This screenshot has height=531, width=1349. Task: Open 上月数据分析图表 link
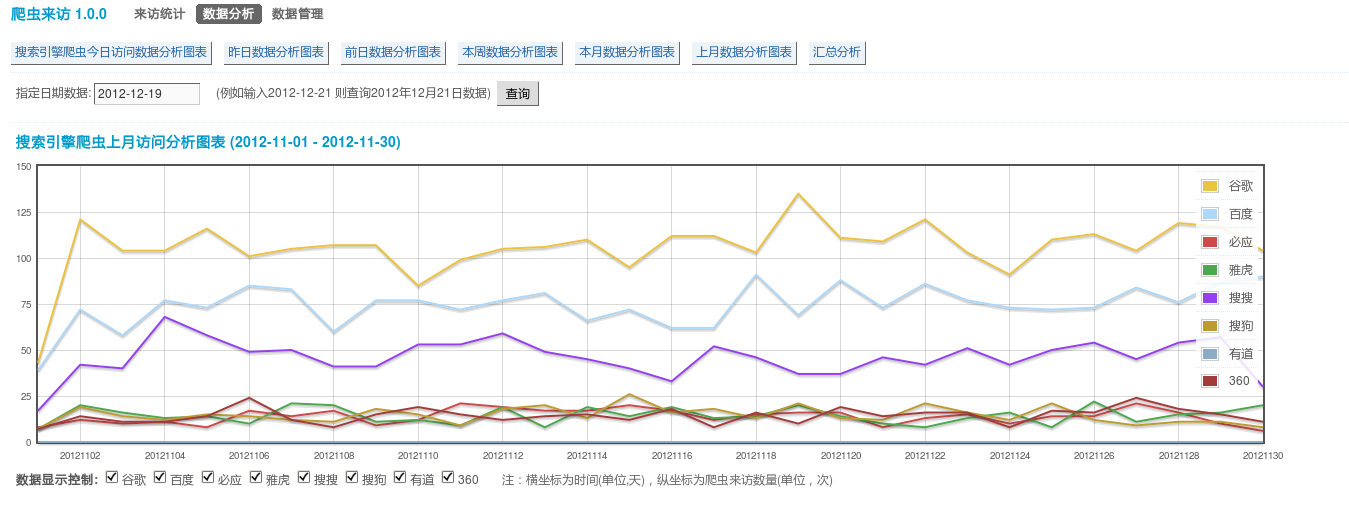coord(743,52)
